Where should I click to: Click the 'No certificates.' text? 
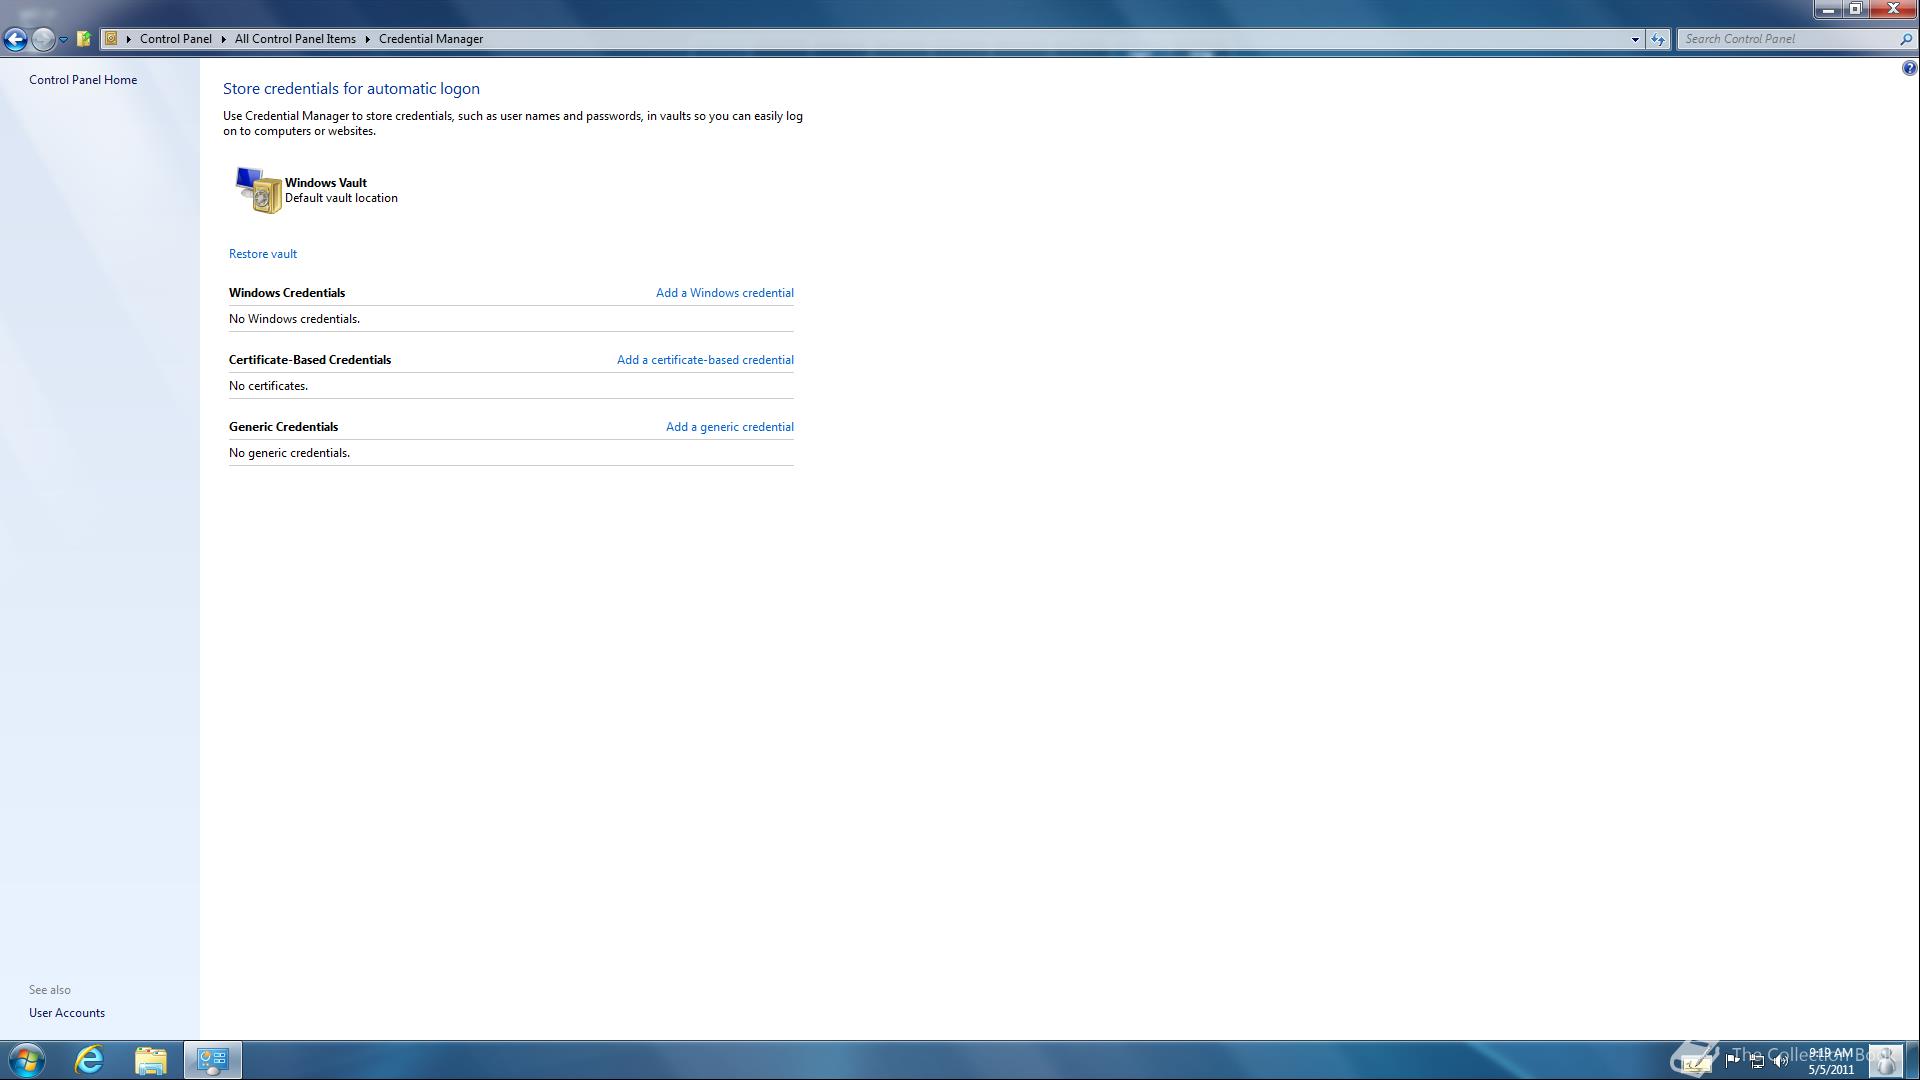point(268,386)
